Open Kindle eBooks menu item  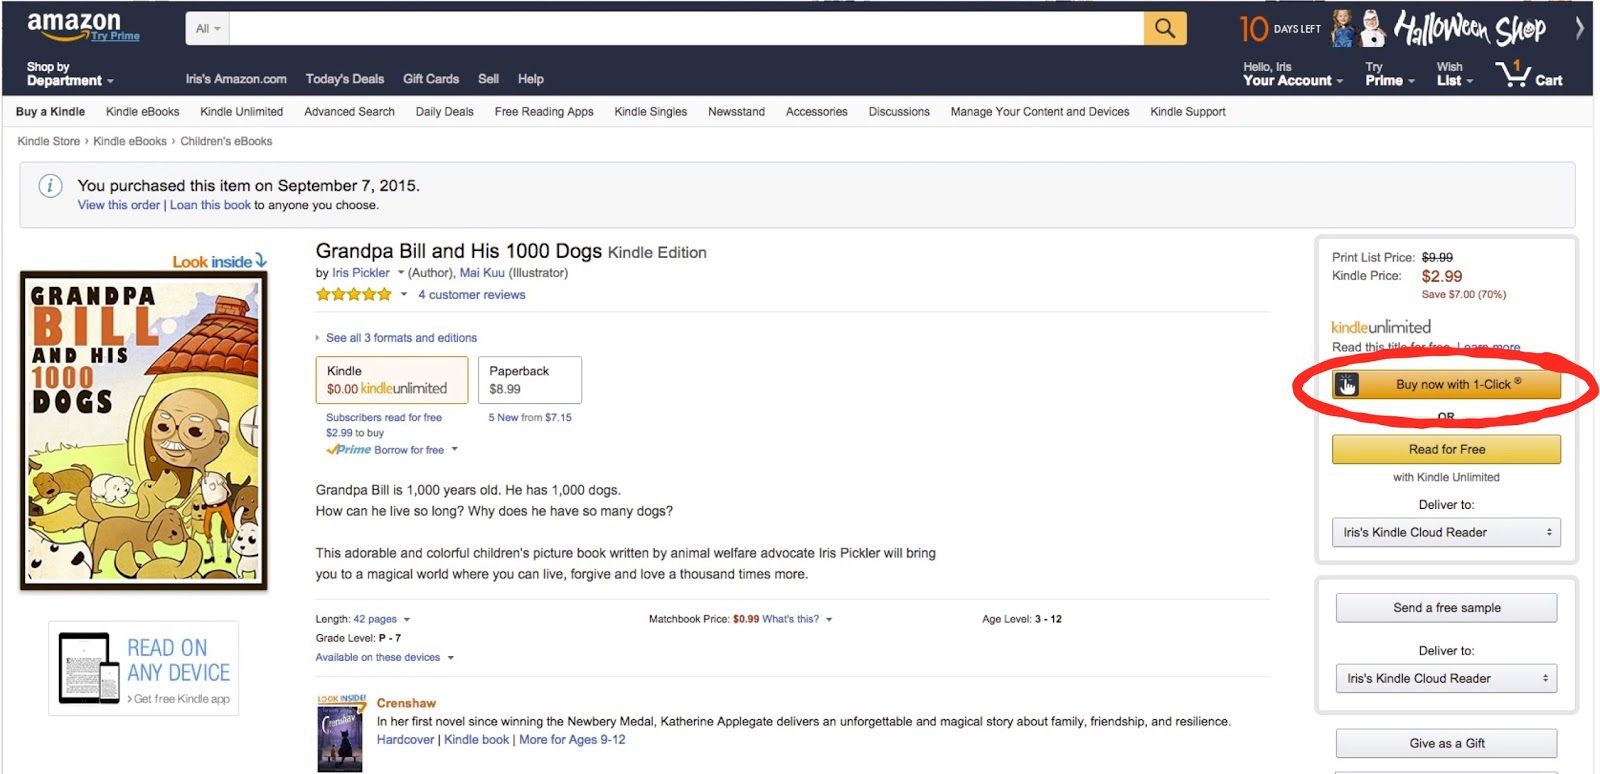pos(143,112)
